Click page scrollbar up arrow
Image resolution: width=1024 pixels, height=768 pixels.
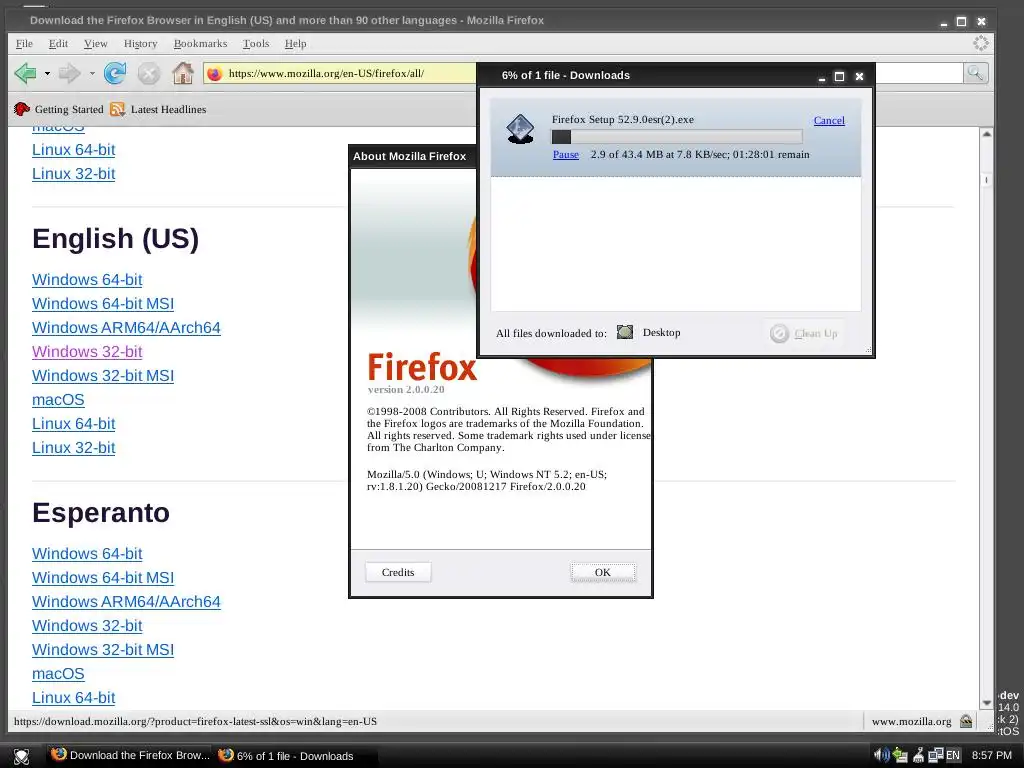pyautogui.click(x=987, y=134)
